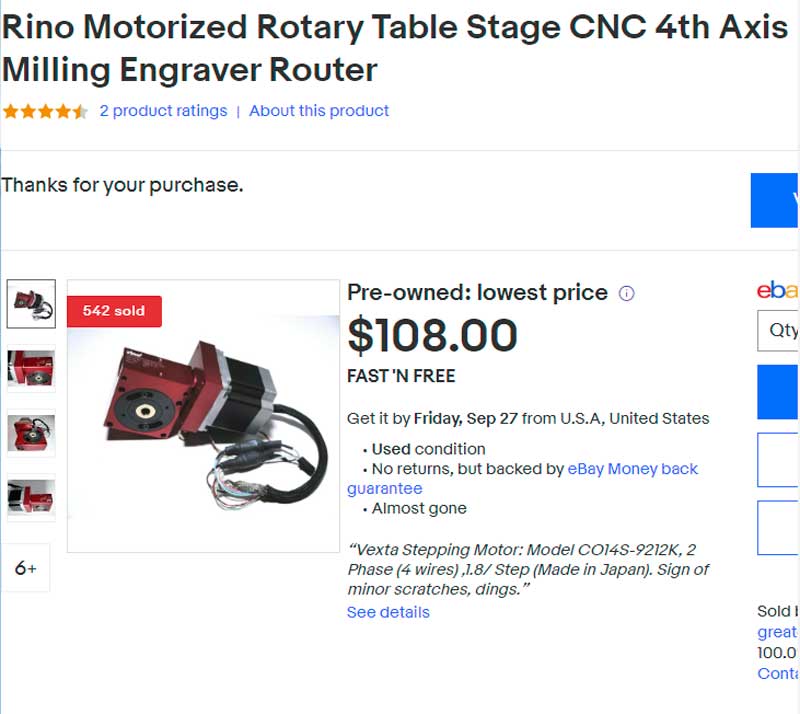This screenshot has width=800, height=714.
Task: Select the fourth product thumbnail
Action: click(31, 497)
